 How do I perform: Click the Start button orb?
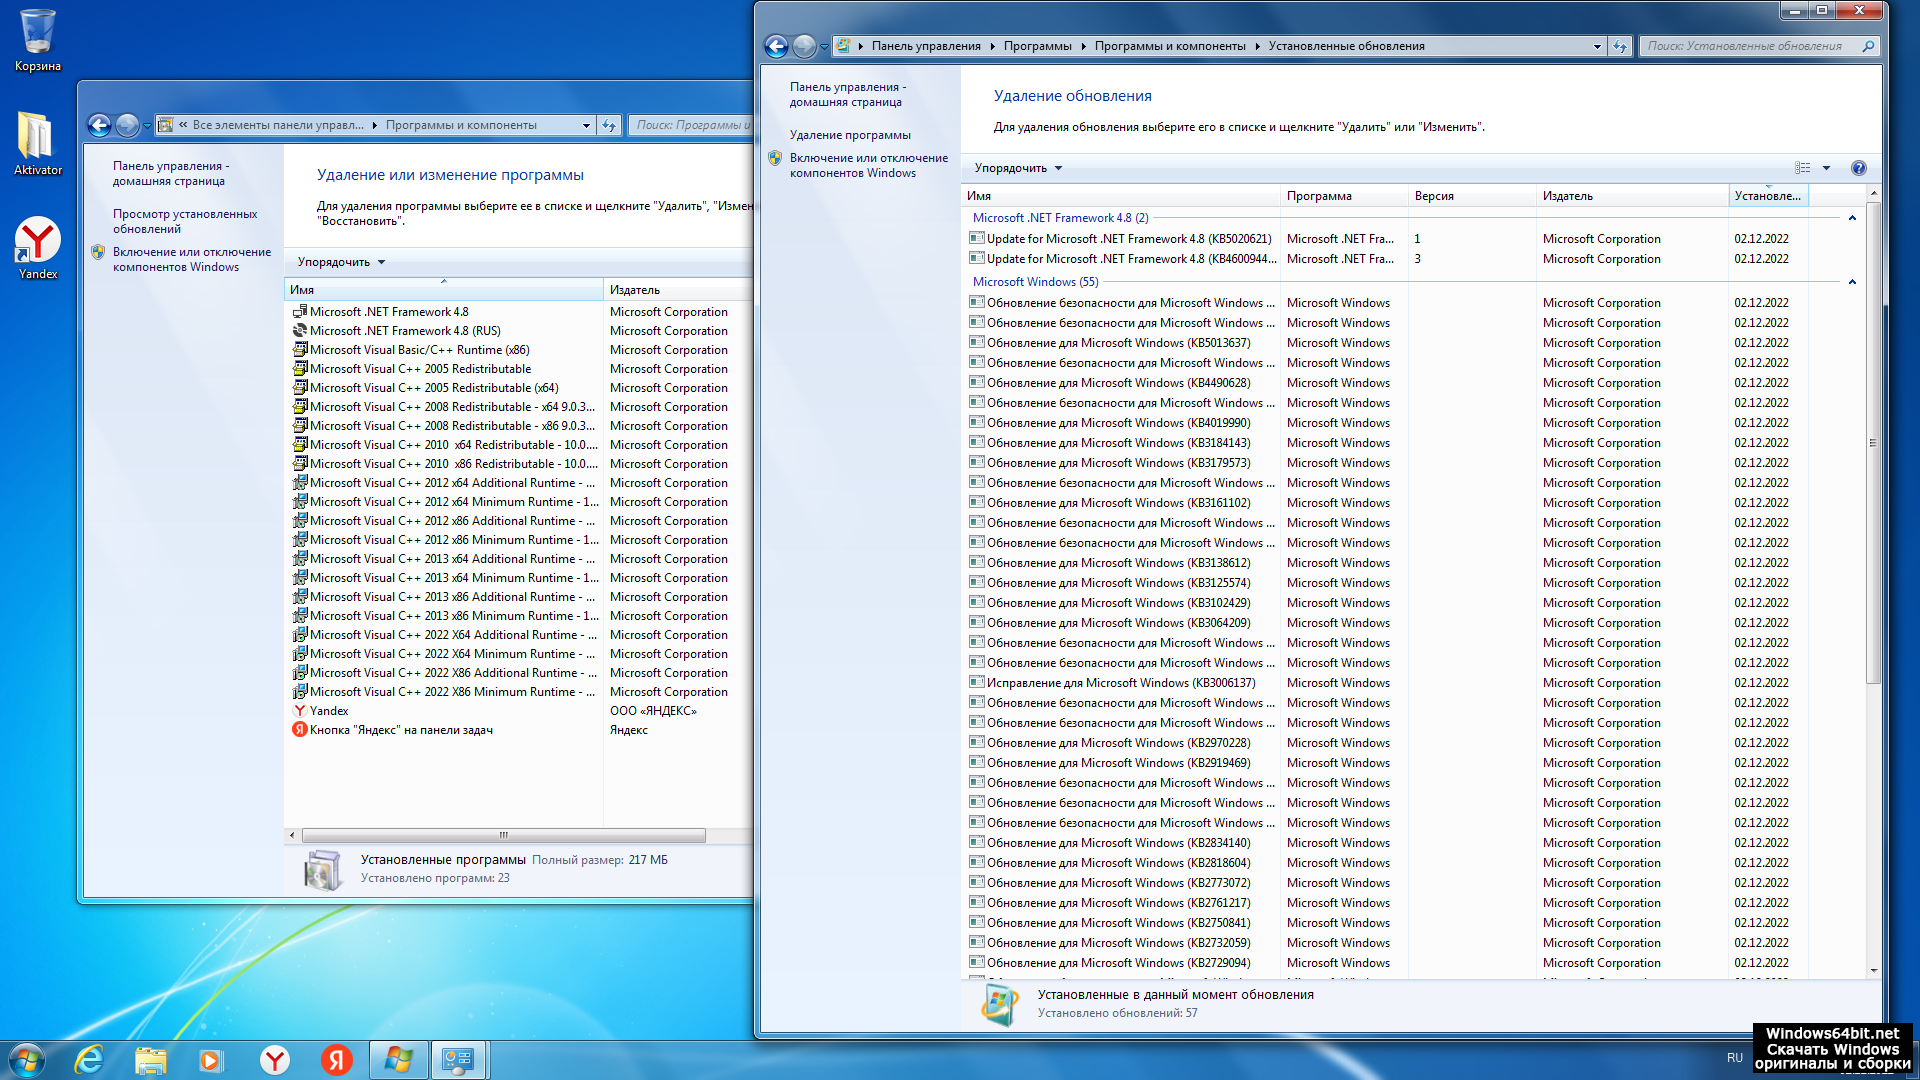tap(27, 1060)
